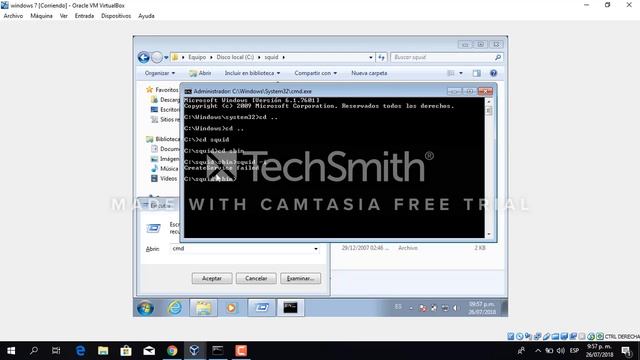This screenshot has height=360, width=640.
Task: Open the Ayuda menu
Action: coord(146,16)
